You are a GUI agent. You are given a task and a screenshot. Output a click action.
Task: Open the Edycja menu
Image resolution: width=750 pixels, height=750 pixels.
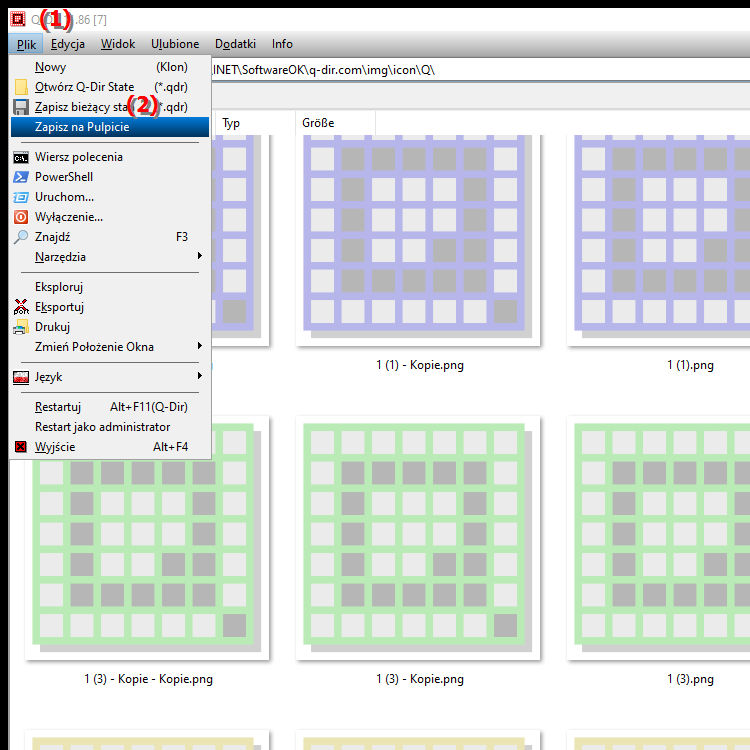[x=68, y=44]
